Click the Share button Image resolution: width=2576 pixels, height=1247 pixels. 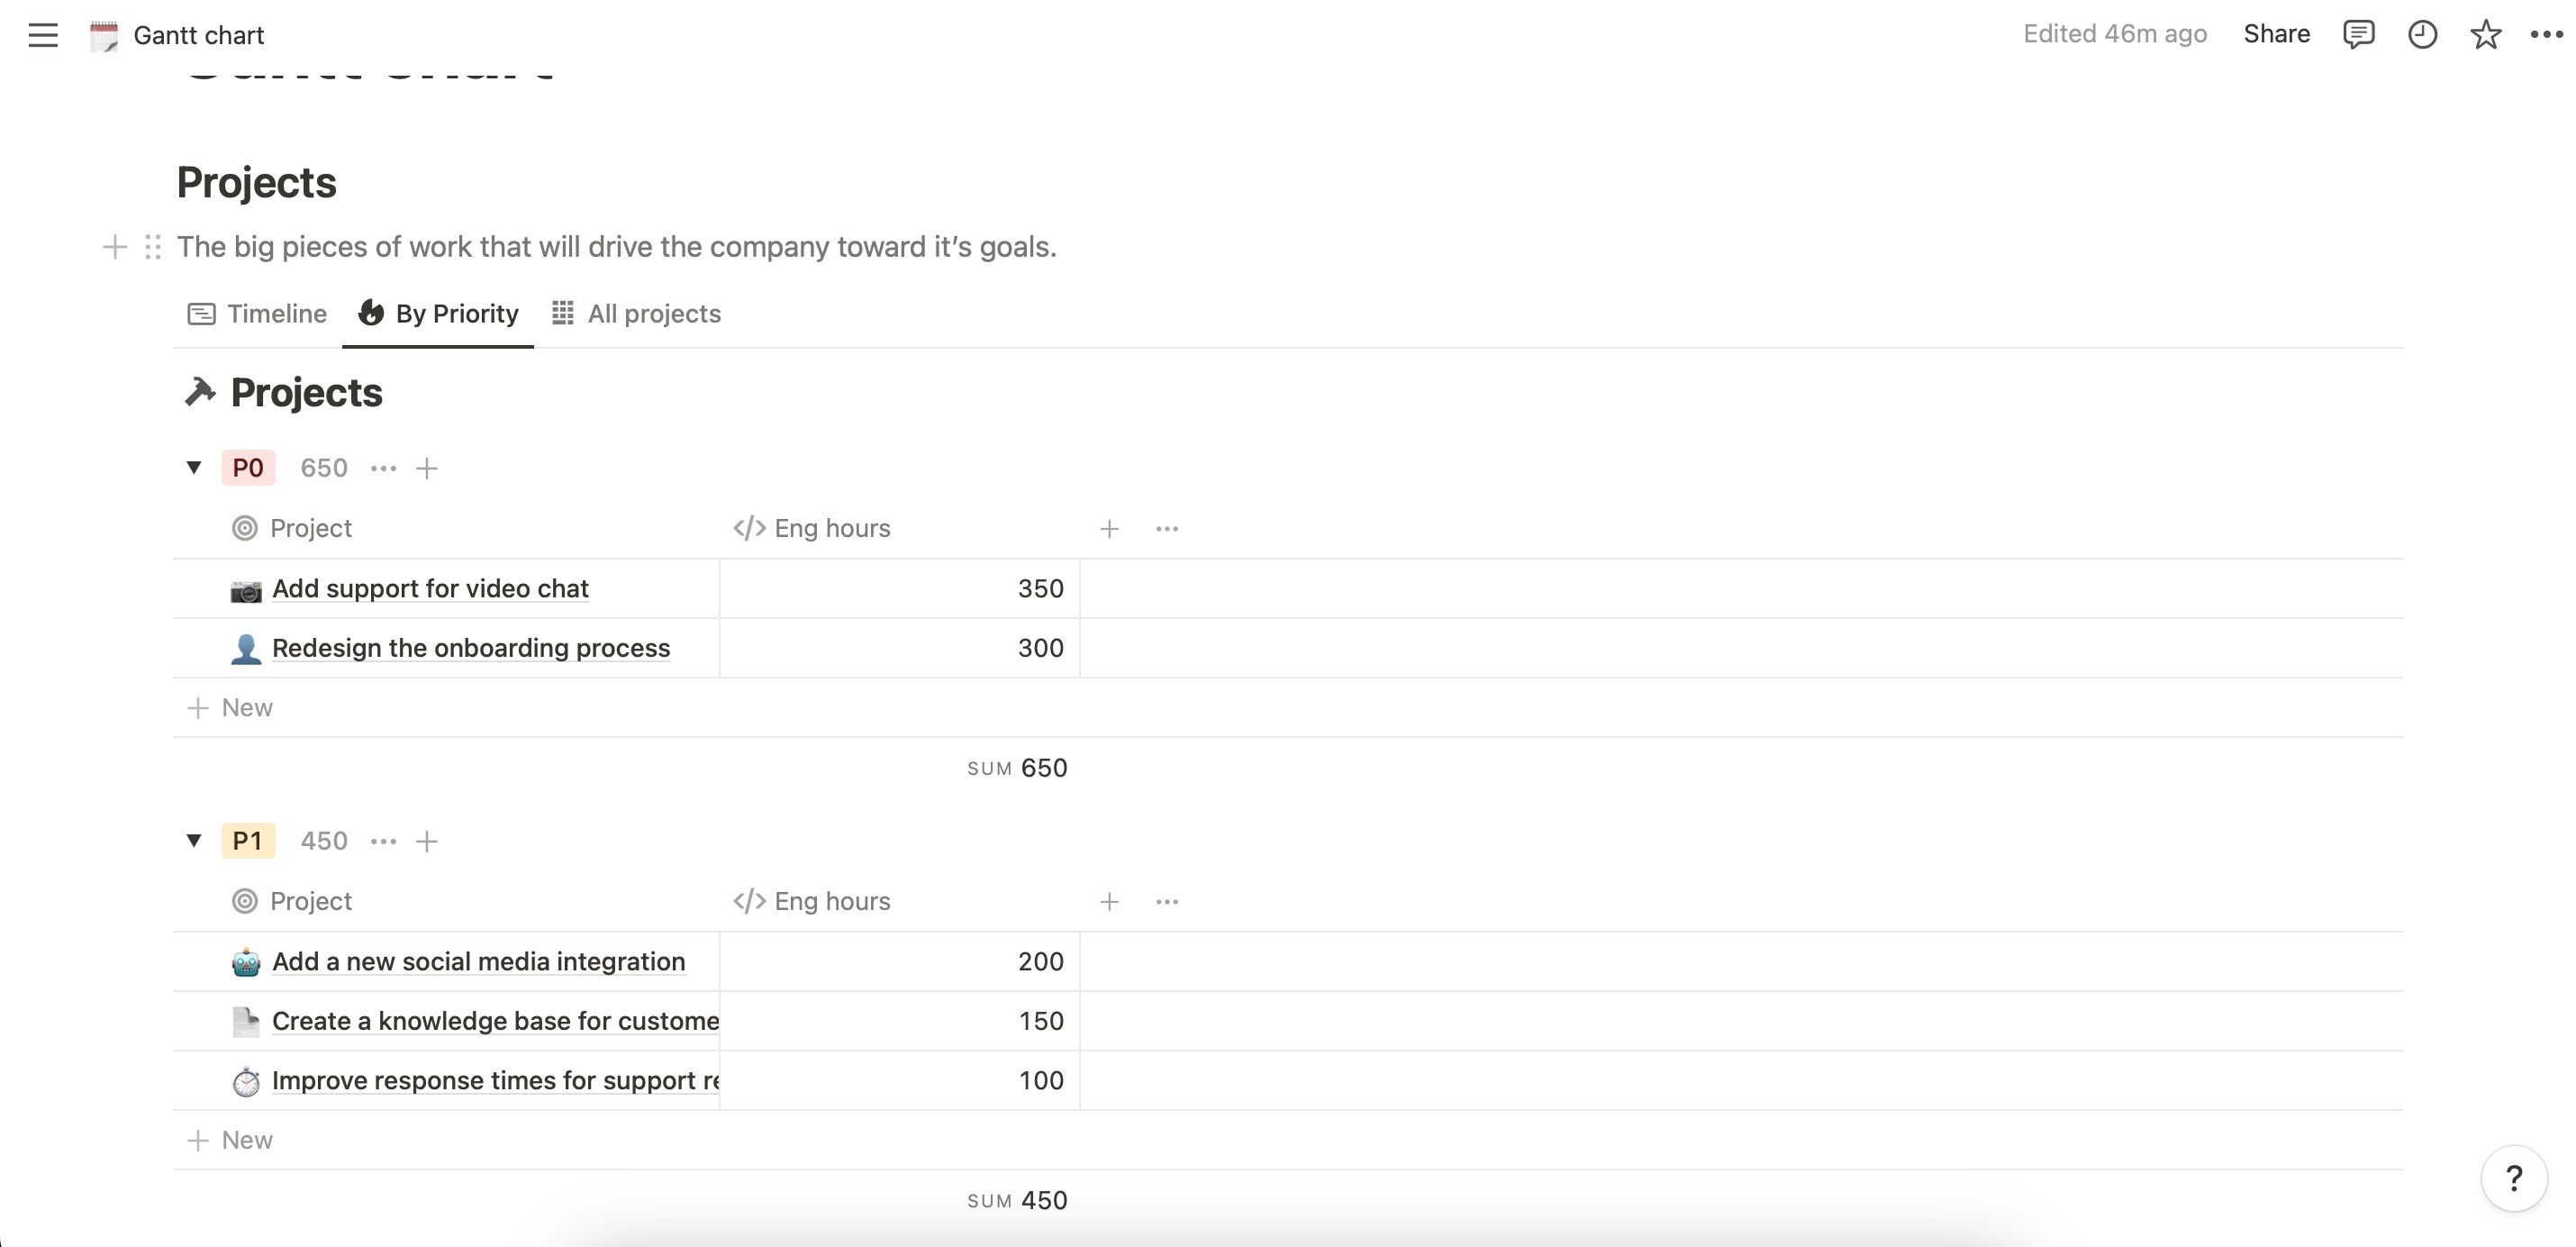2276,34
